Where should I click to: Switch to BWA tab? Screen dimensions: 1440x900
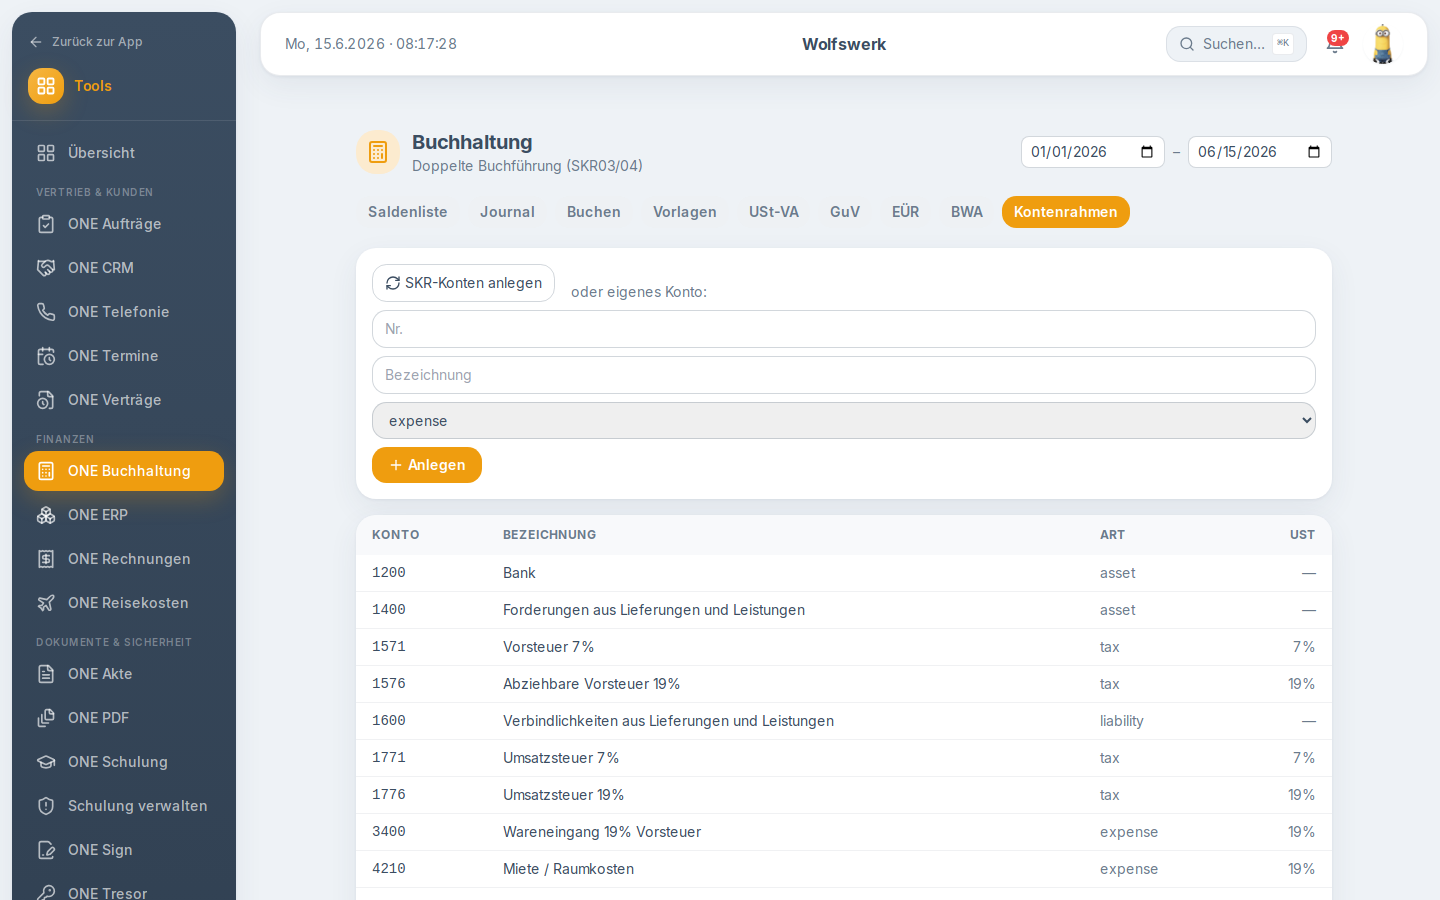967,212
